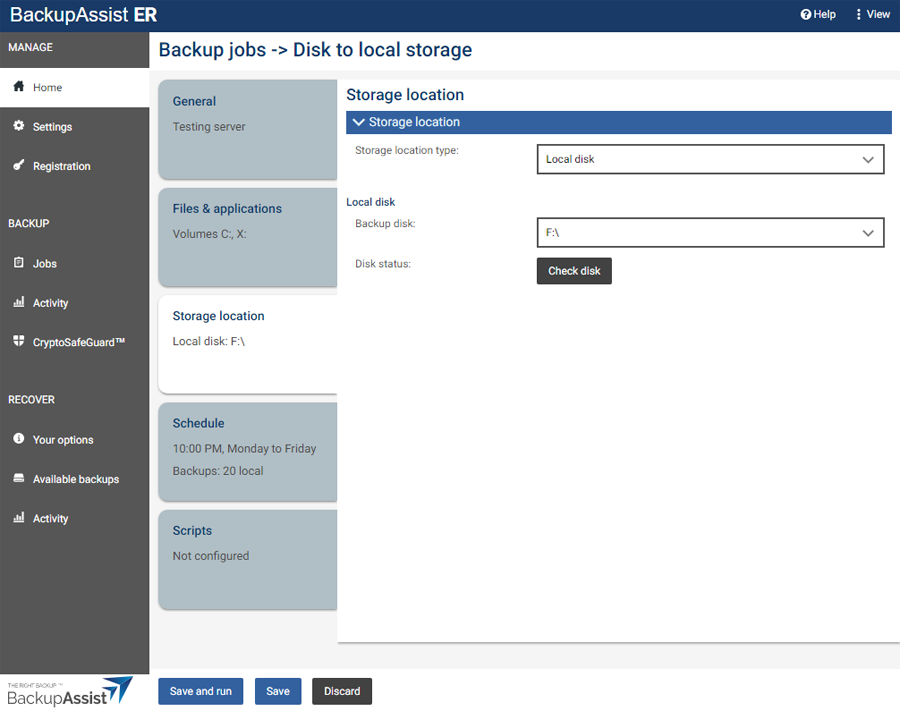Open Settings in the sidebar
Viewport: 900px width, 711px height.
(75, 127)
